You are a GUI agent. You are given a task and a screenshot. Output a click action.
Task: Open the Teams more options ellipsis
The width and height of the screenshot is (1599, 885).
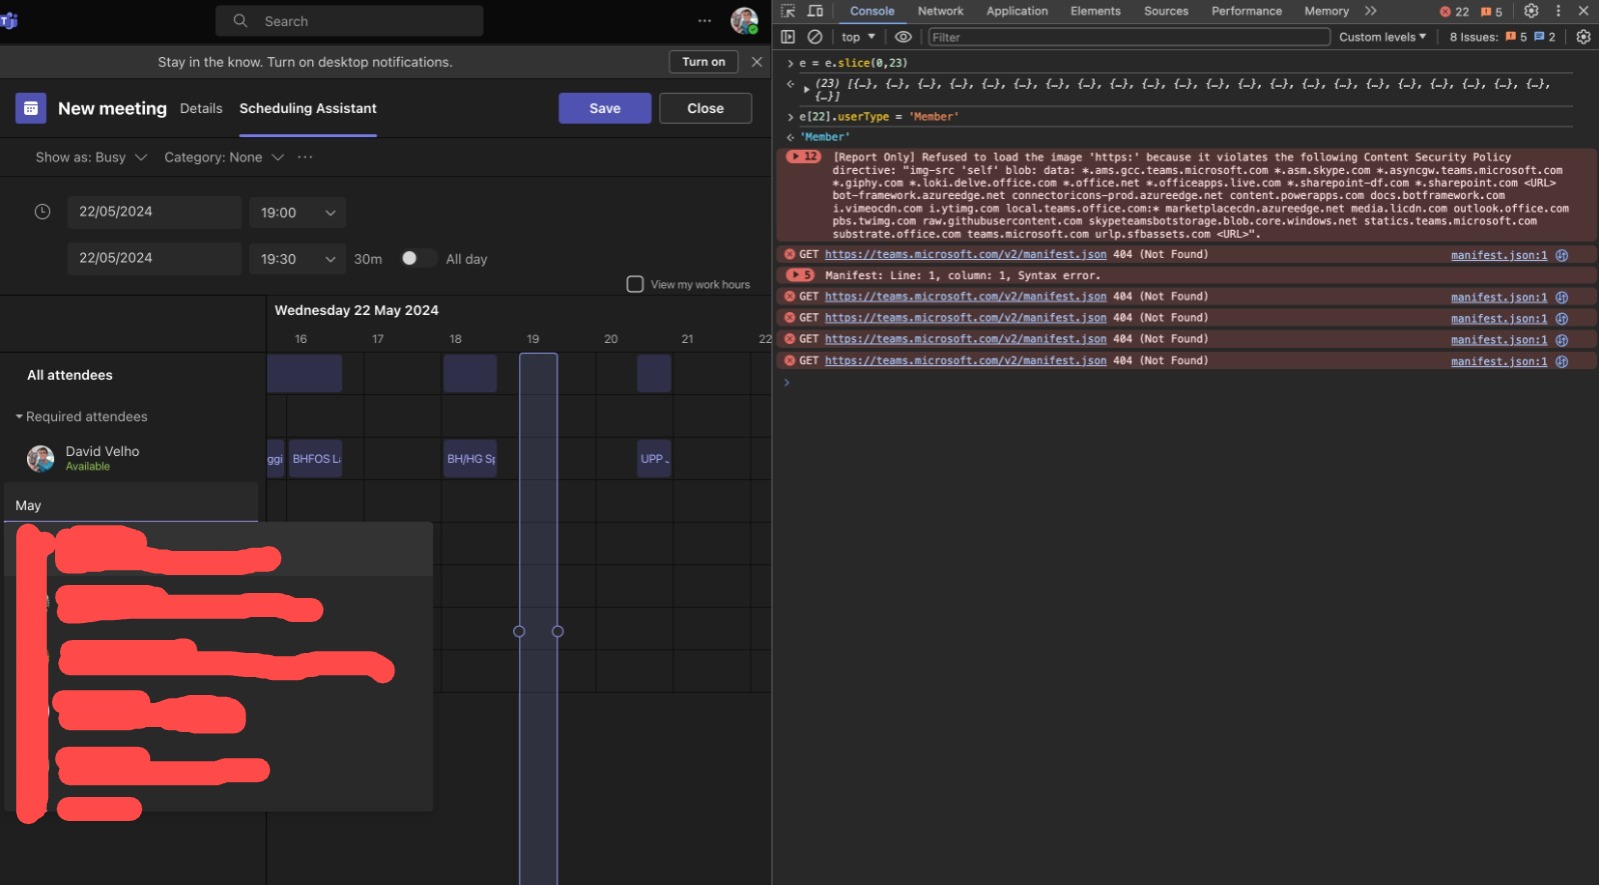(x=705, y=21)
